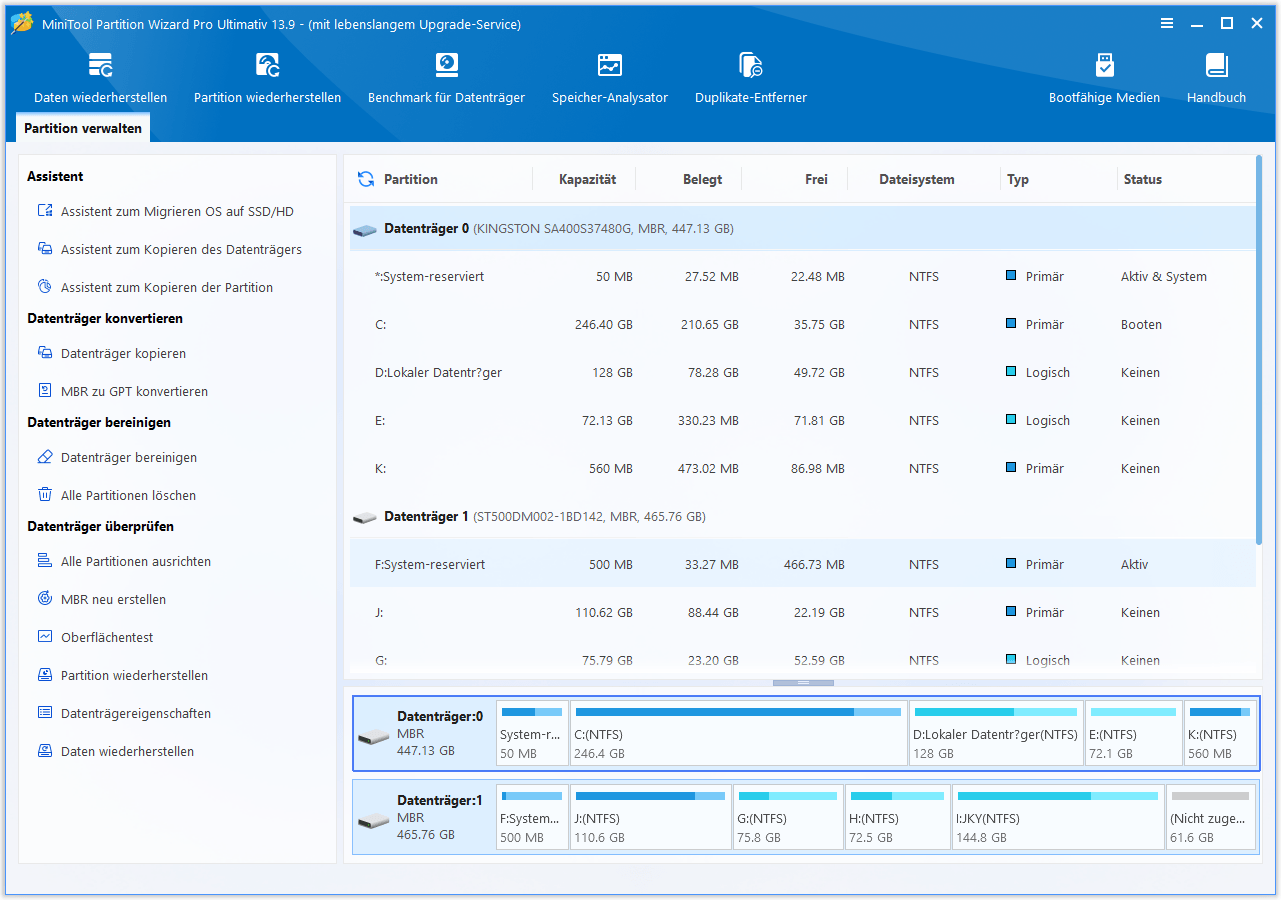Select partition E: row
1281x900 pixels.
pos(803,420)
